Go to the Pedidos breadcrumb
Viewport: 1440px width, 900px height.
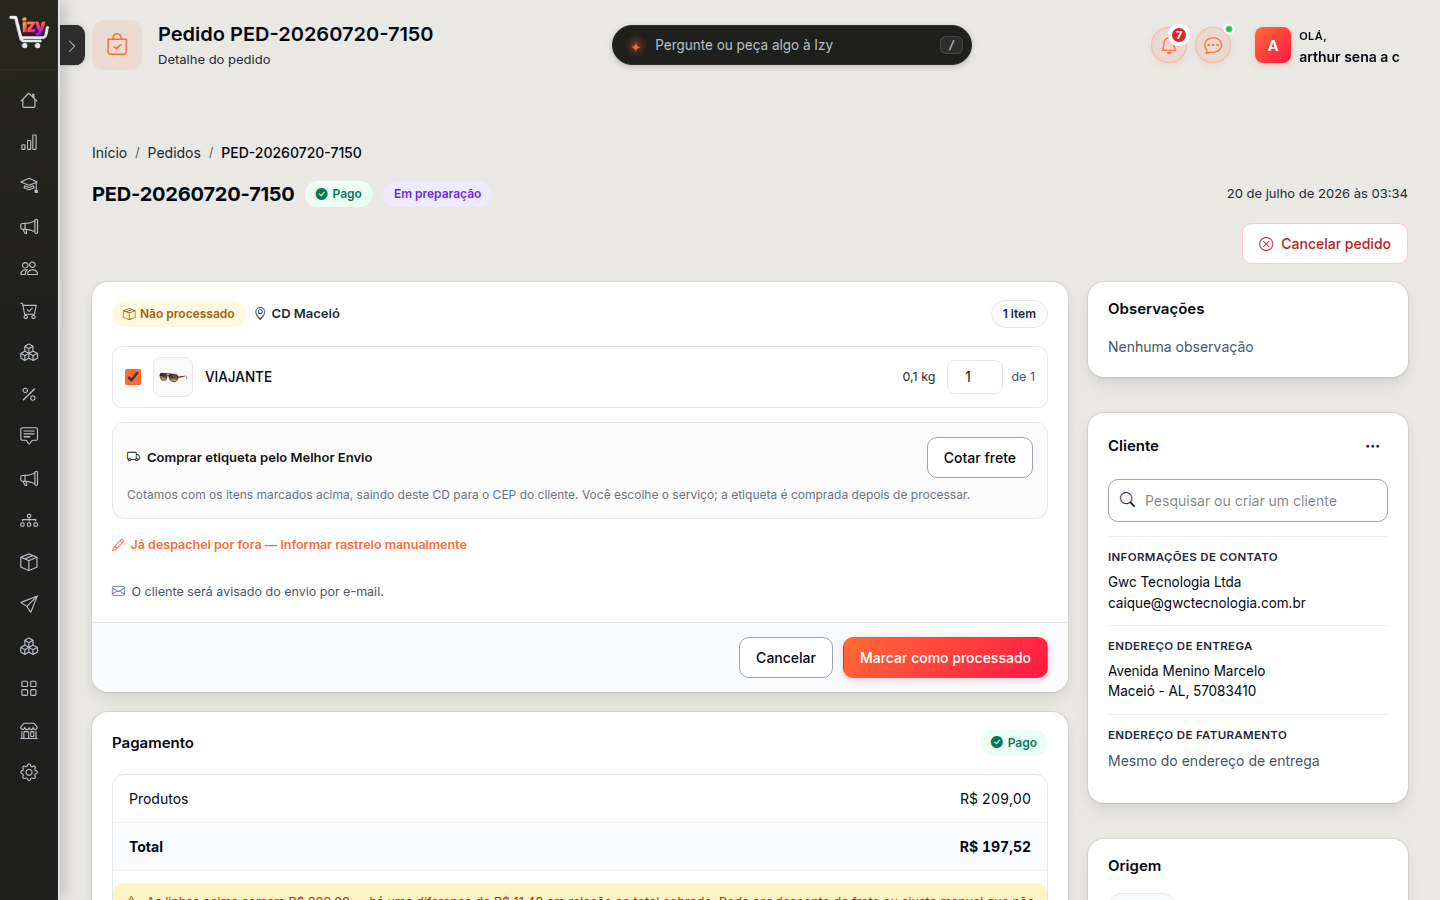[x=174, y=153]
